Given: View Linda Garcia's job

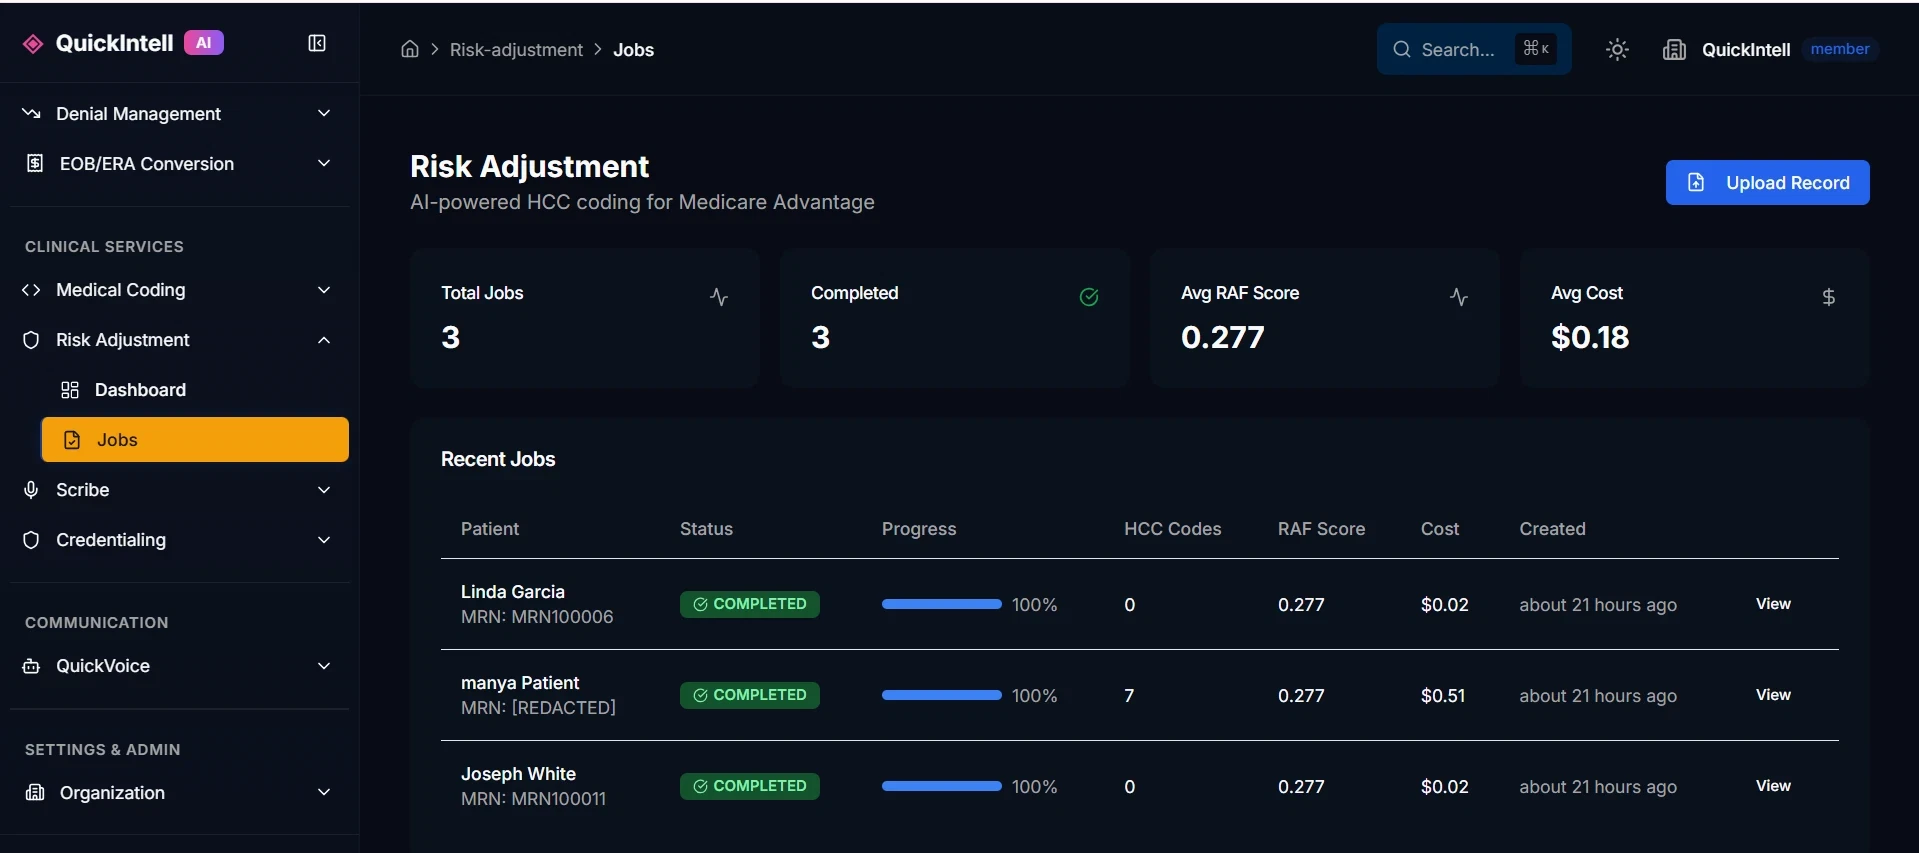Looking at the screenshot, I should click(x=1773, y=604).
